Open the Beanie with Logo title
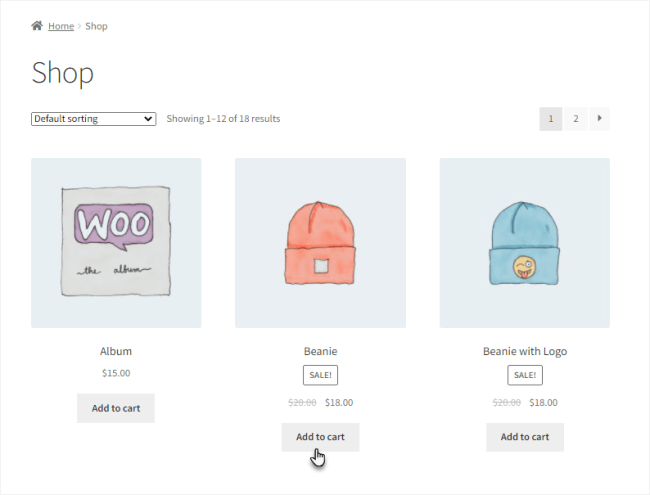Image resolution: width=650 pixels, height=495 pixels. [525, 352]
